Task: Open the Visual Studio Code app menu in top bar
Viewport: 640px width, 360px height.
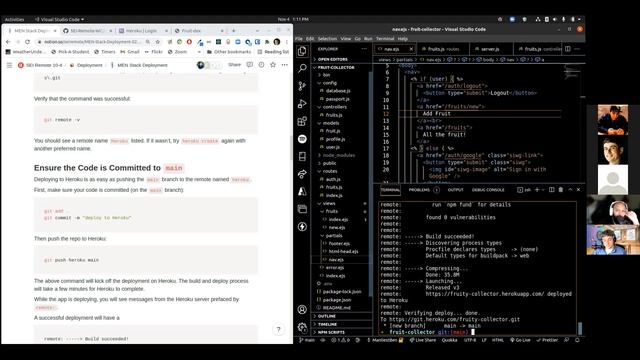Action: click(x=60, y=19)
